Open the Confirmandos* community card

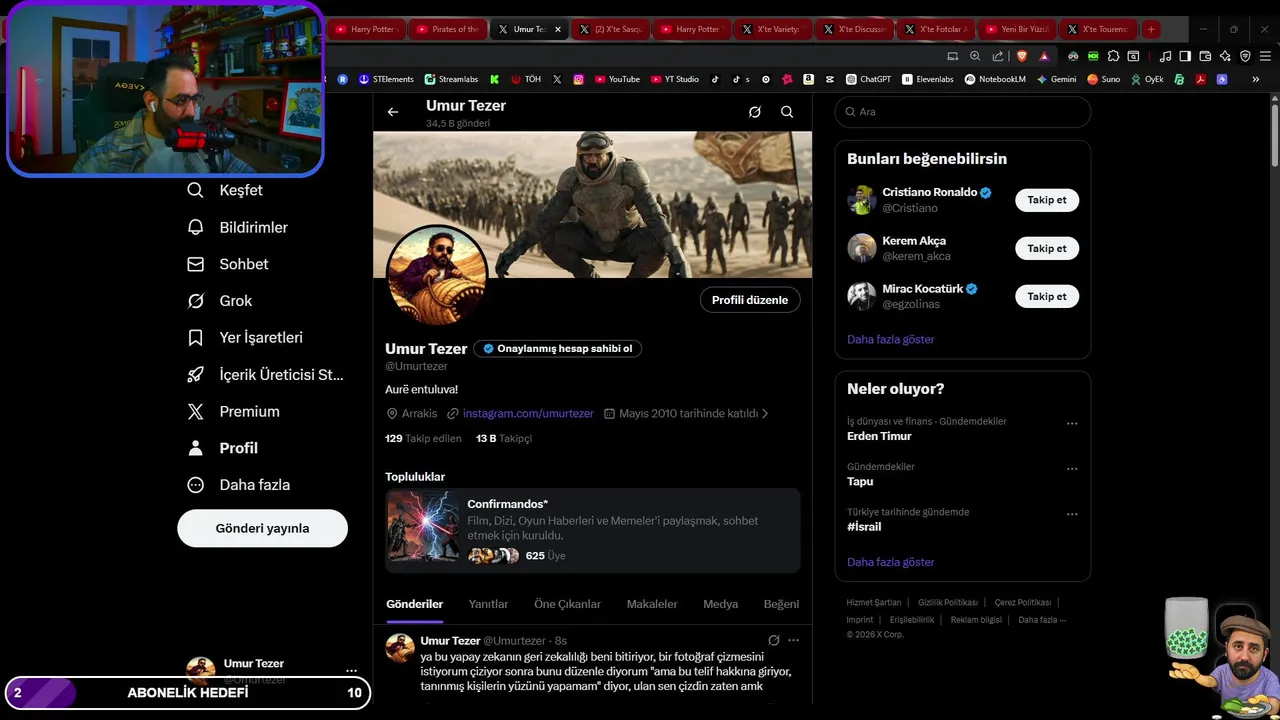pos(592,530)
